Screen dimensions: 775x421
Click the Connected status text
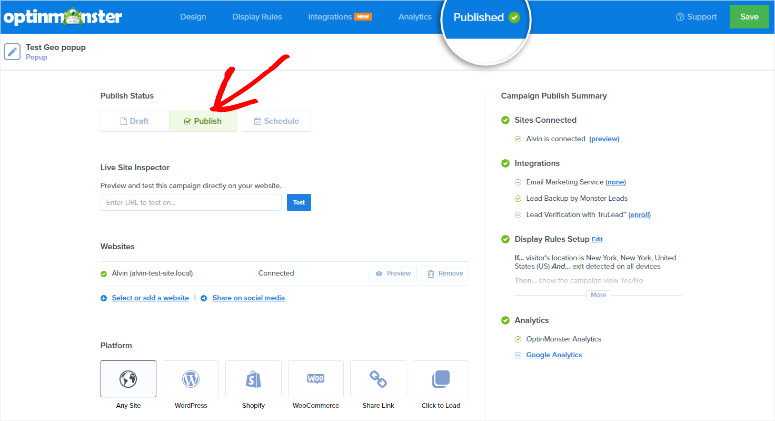pos(276,273)
